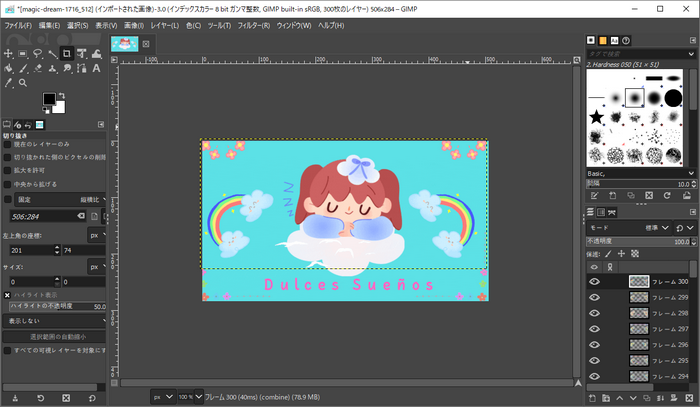Toggle visibility of フレーム 298 layer

[594, 313]
